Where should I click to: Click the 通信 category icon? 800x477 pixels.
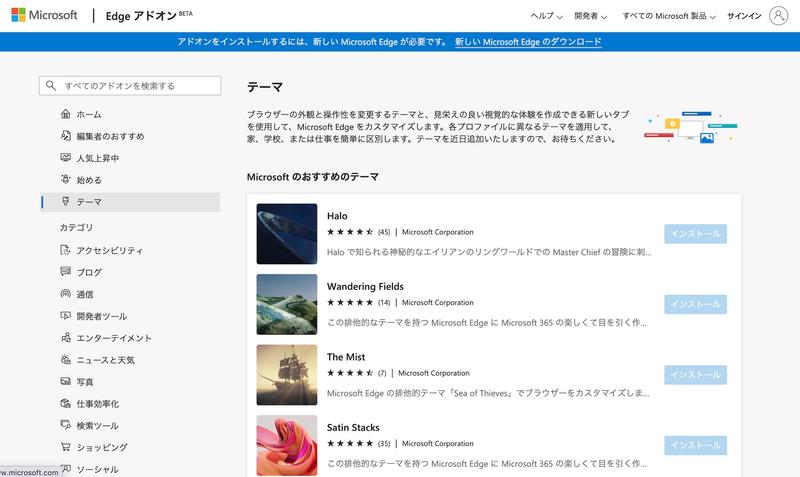(x=65, y=294)
